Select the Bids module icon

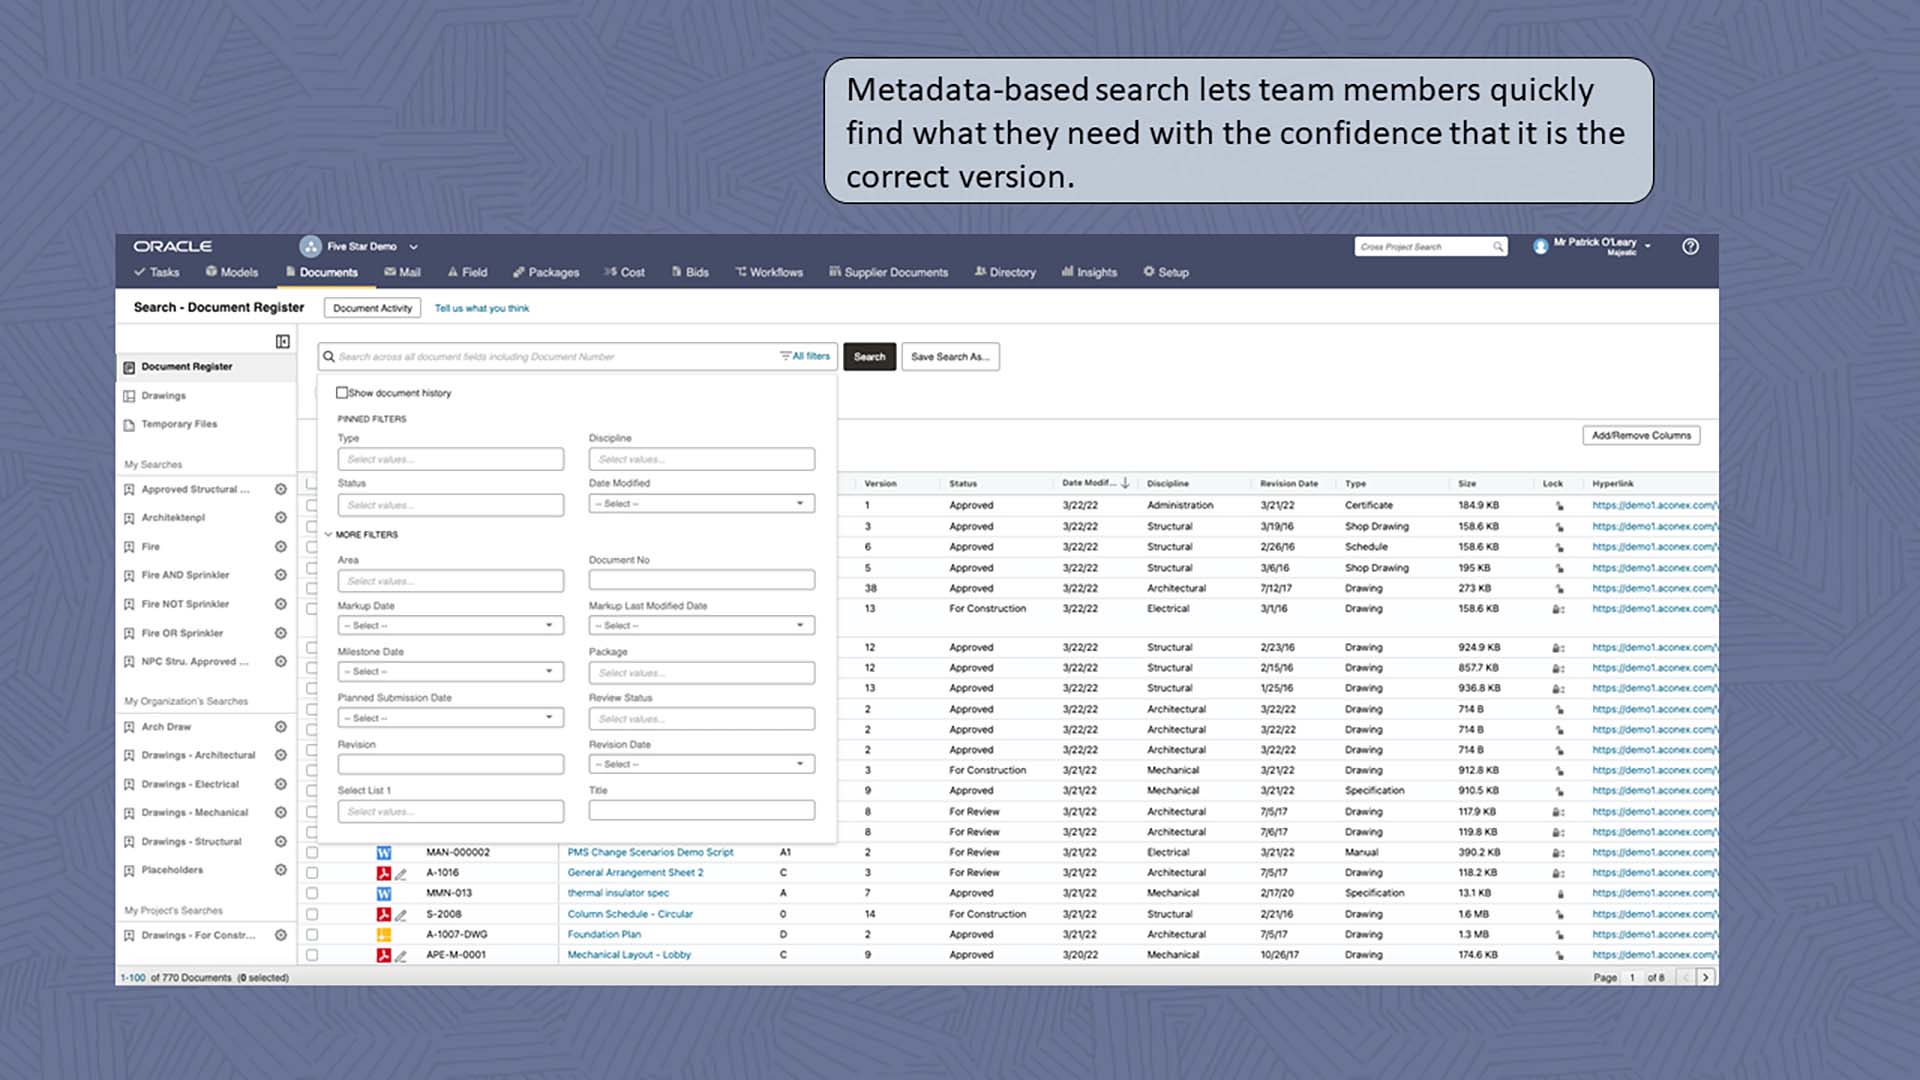coord(678,271)
